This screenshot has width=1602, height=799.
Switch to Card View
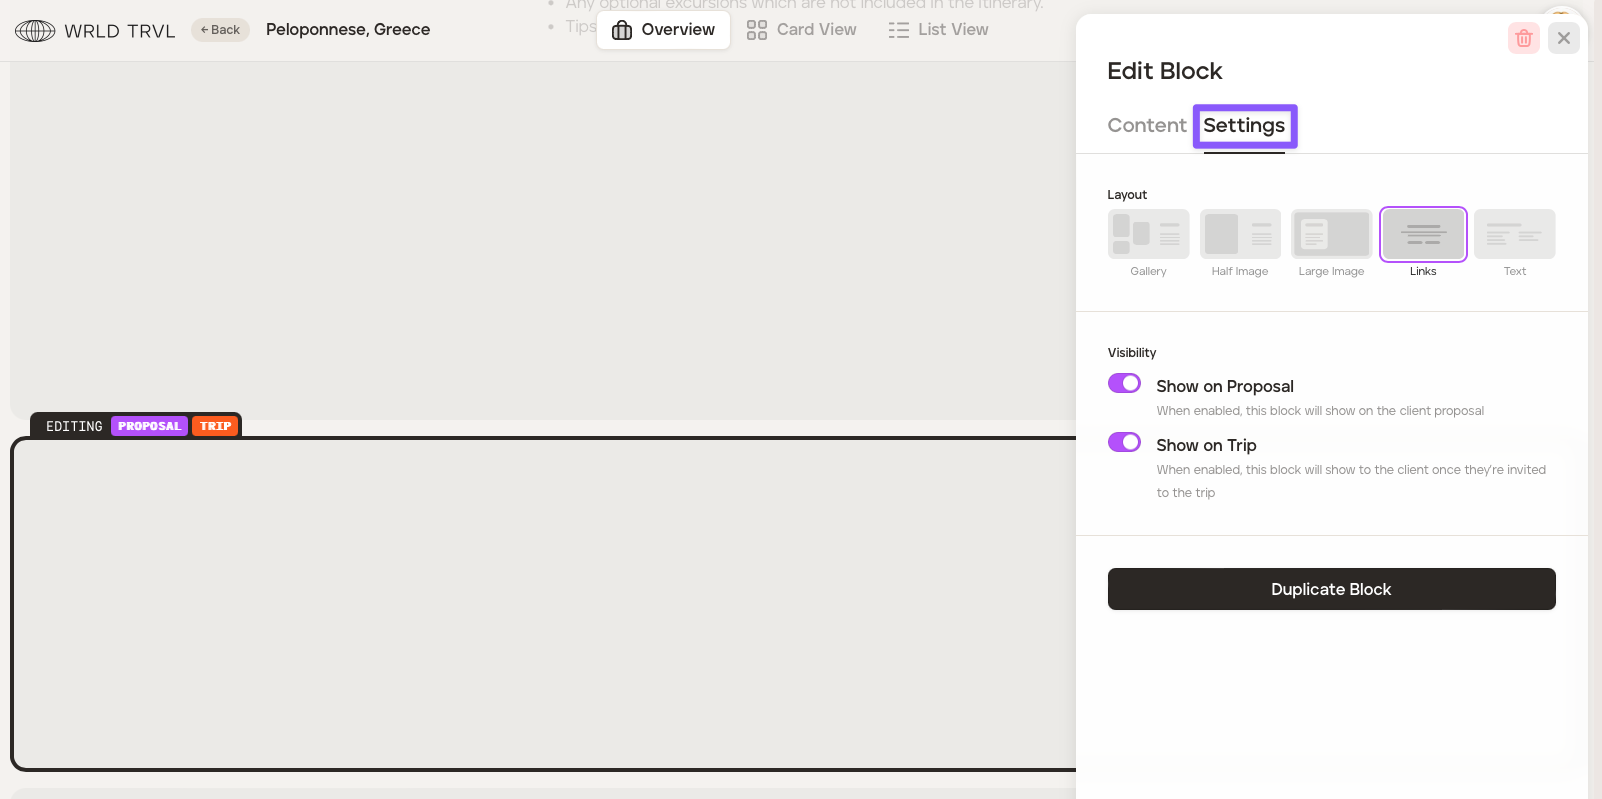pyautogui.click(x=802, y=30)
